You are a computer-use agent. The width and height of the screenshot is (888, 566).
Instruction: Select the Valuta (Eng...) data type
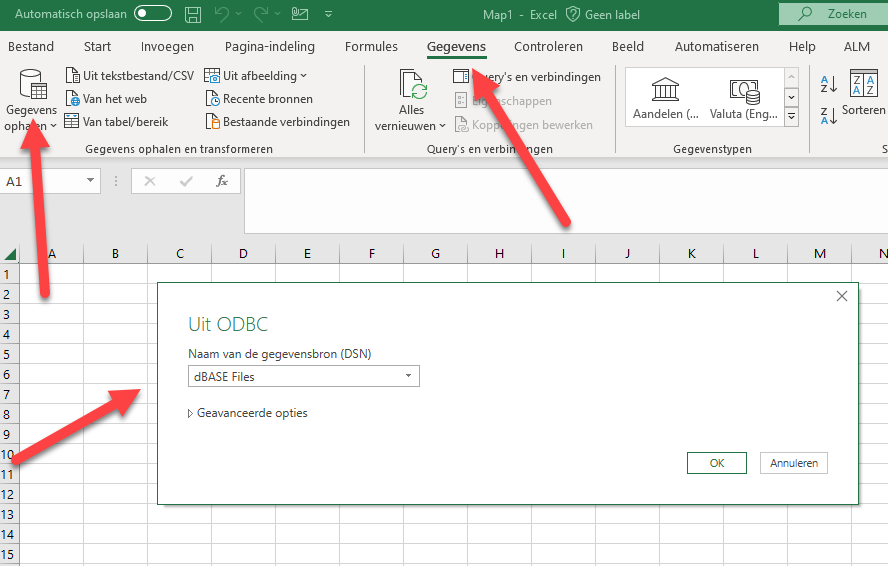744,98
